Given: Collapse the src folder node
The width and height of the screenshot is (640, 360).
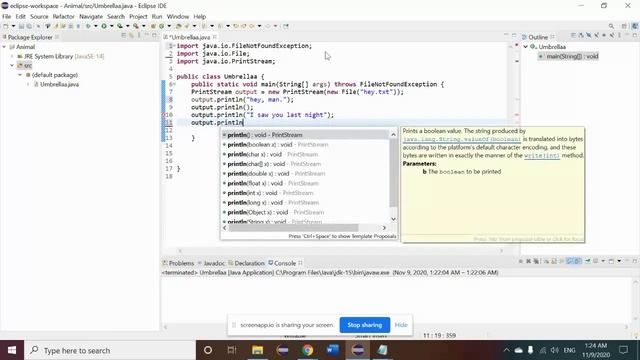Looking at the screenshot, I should point(12,65).
